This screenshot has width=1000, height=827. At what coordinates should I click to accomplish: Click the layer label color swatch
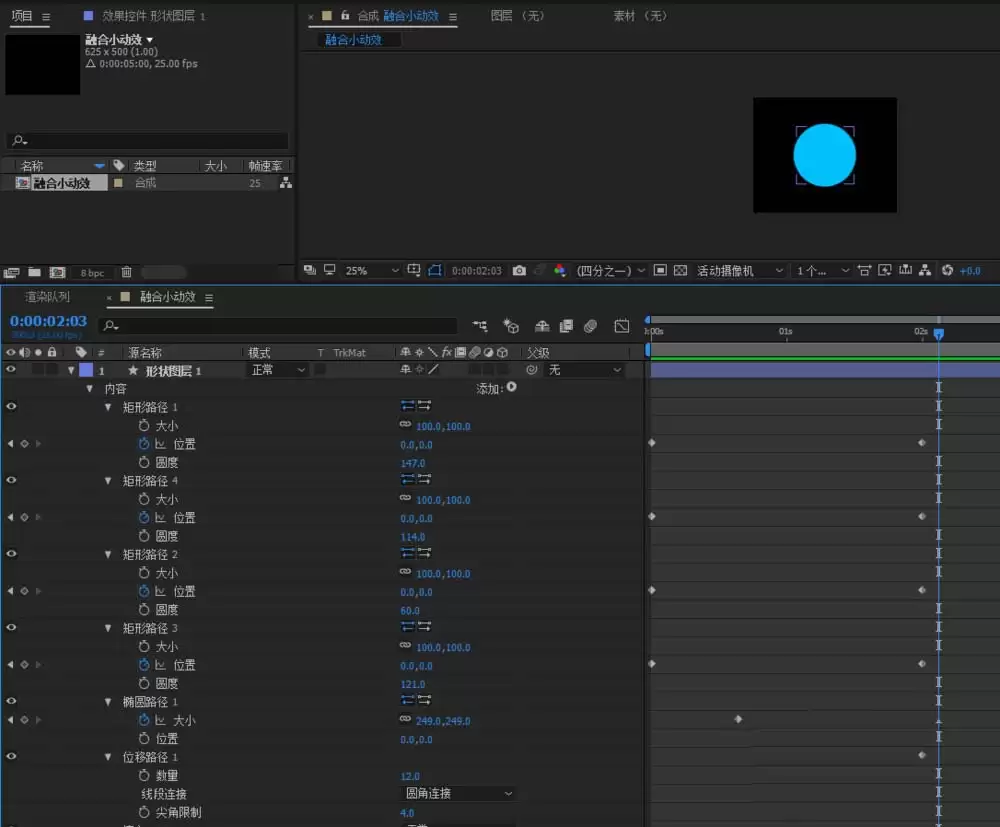pyautogui.click(x=85, y=370)
